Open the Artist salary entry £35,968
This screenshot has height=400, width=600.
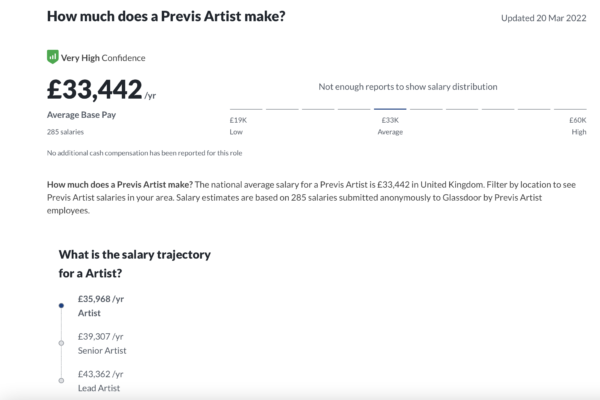pos(101,306)
